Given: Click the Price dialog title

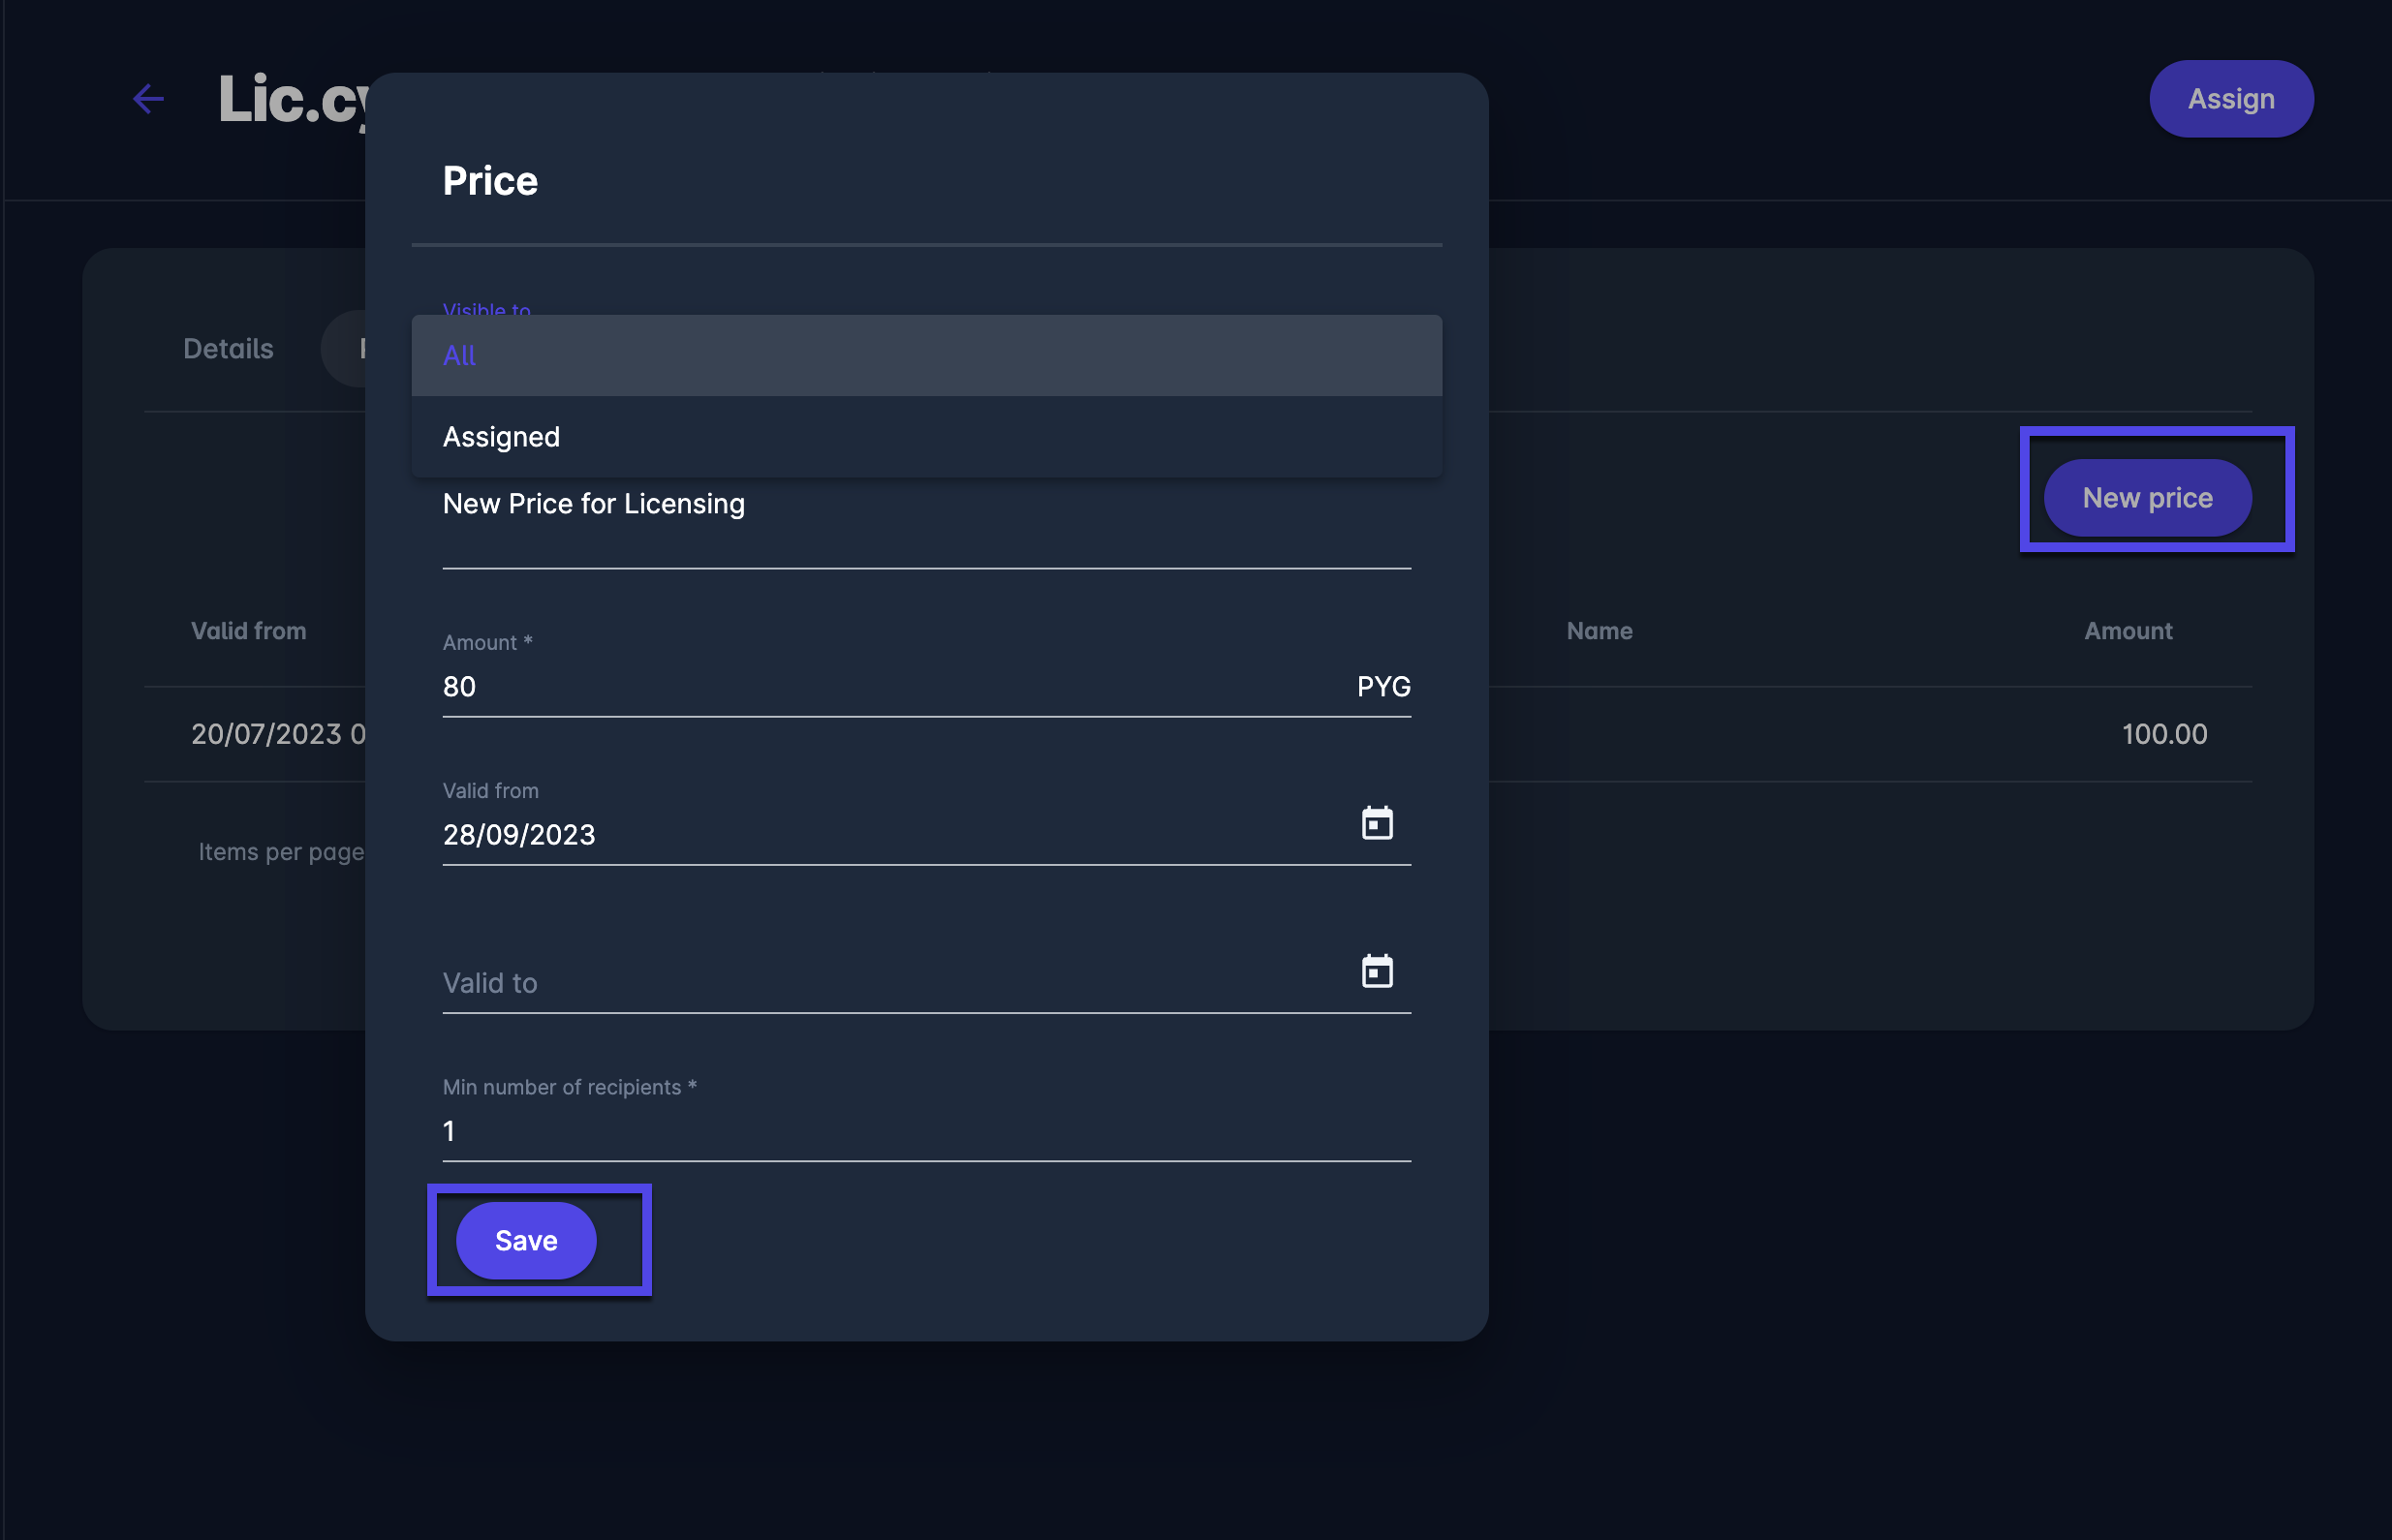Looking at the screenshot, I should click(490, 181).
